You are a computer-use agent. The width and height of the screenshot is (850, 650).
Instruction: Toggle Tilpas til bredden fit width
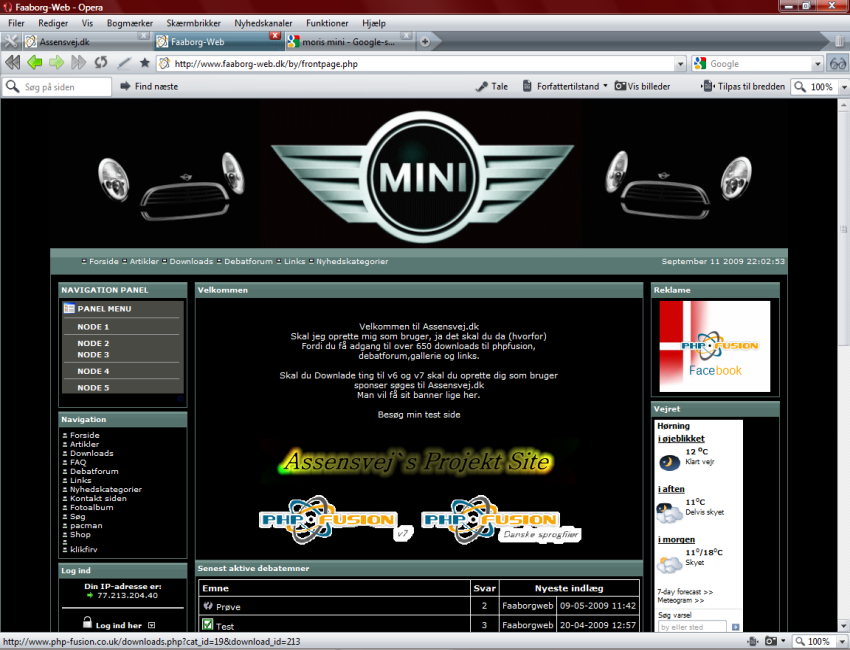[x=743, y=87]
